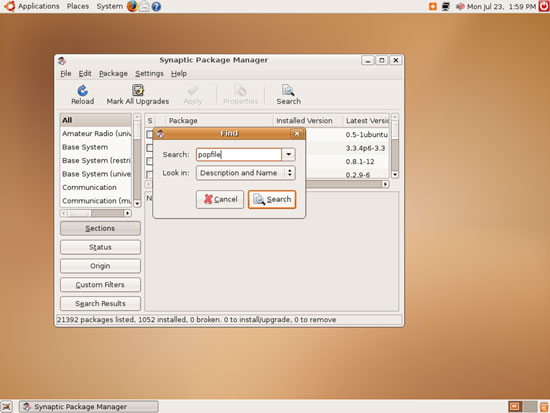Tick checkbox of the 0.5-1ubuntu package row
Screen dimensions: 550x413
(149, 134)
